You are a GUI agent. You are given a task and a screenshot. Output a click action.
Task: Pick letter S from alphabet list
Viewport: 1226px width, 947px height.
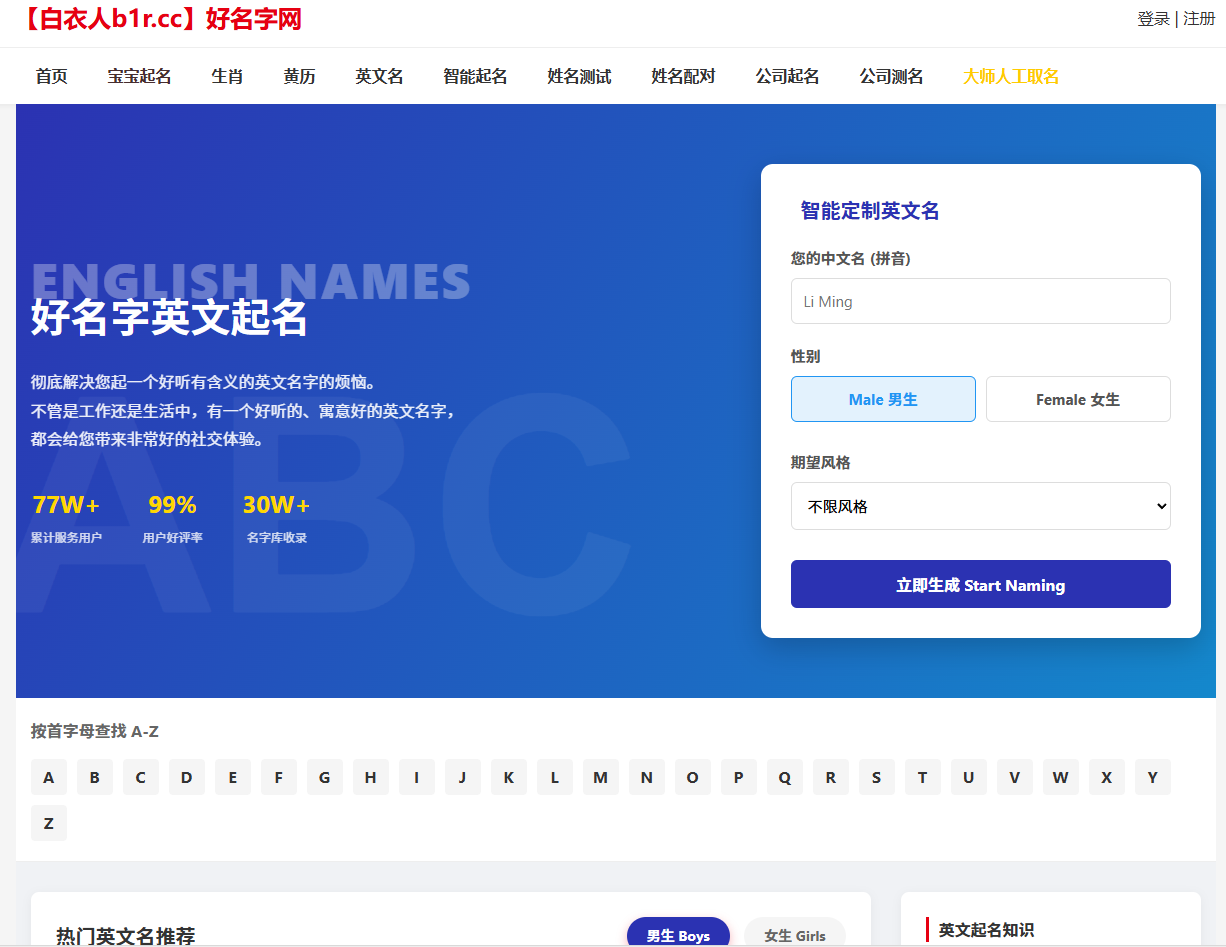click(x=876, y=777)
